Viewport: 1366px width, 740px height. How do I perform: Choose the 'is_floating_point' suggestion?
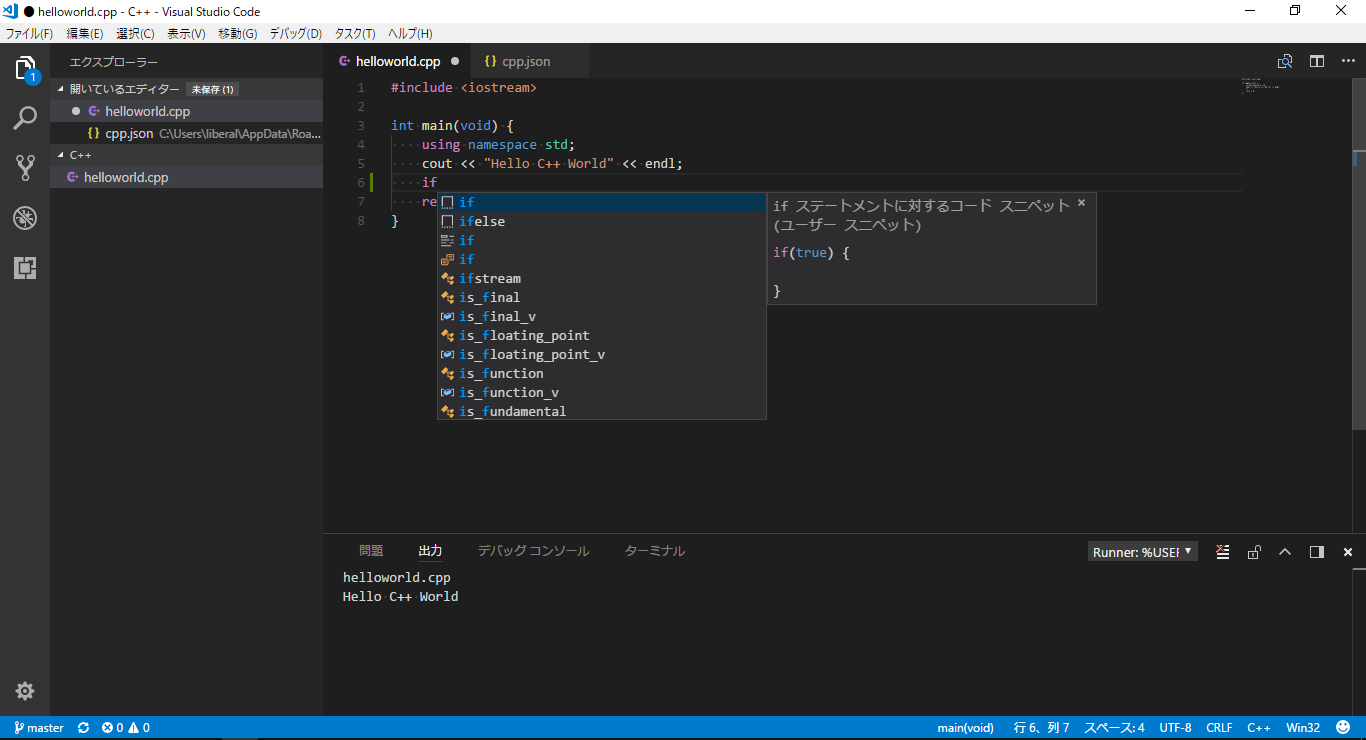602,335
